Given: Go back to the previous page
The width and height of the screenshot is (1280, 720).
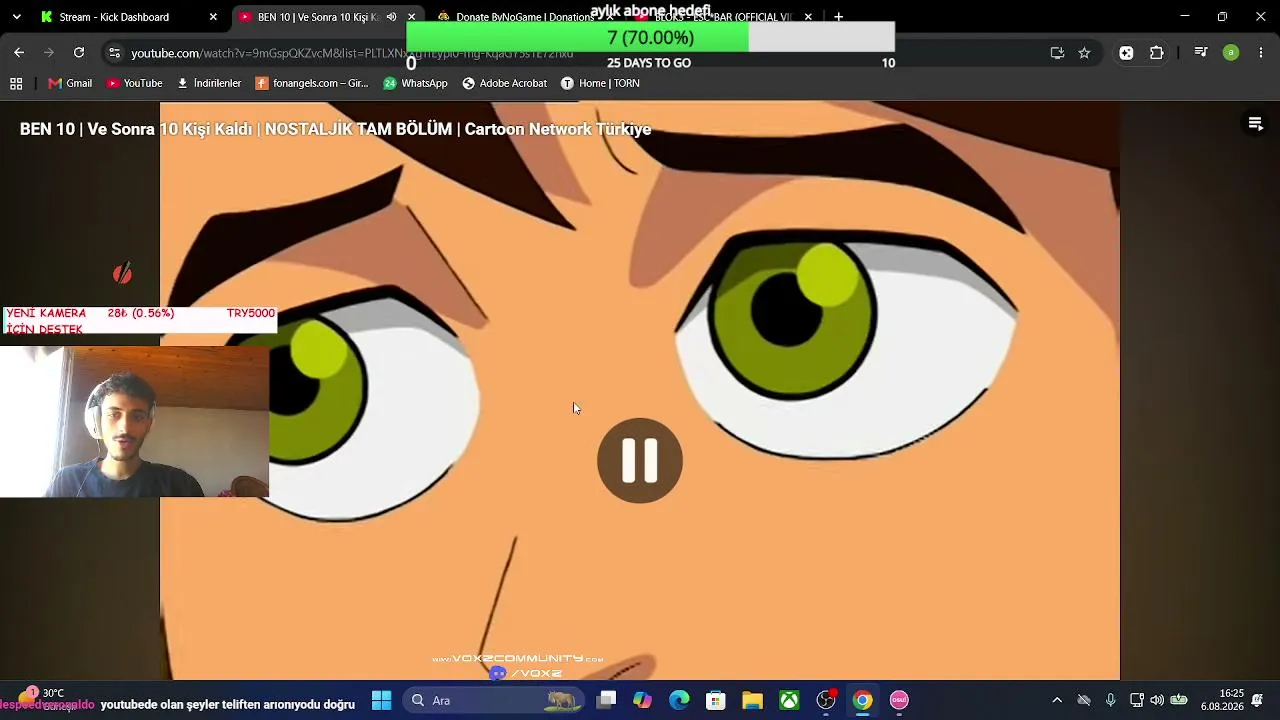Looking at the screenshot, I should pos(19,53).
